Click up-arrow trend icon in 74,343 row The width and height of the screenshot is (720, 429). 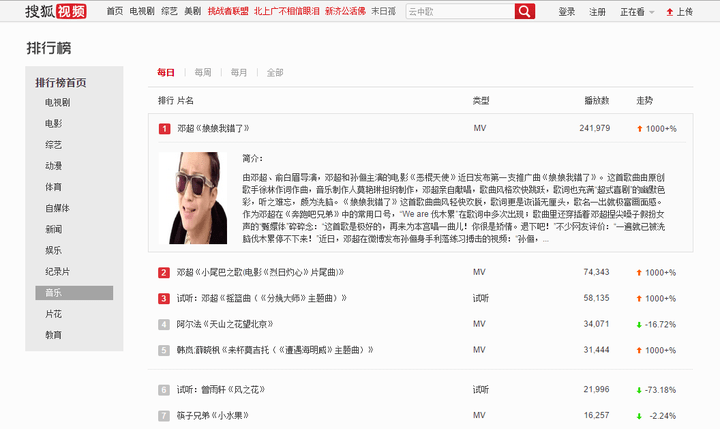click(639, 273)
